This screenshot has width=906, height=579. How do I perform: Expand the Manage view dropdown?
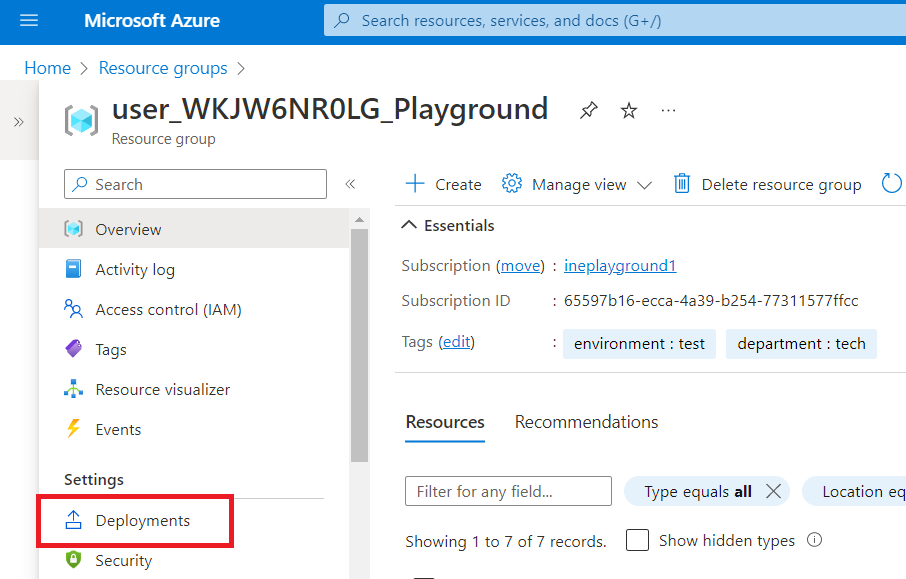coord(643,185)
